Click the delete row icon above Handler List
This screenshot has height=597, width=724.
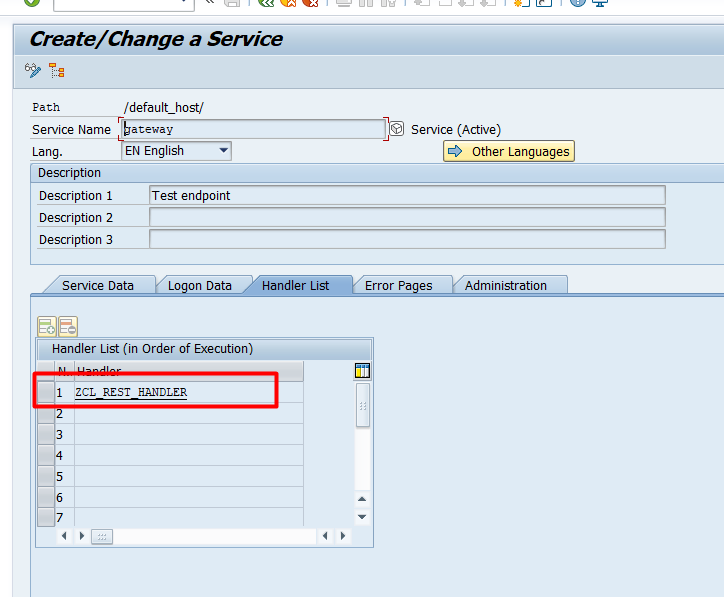pos(67,326)
